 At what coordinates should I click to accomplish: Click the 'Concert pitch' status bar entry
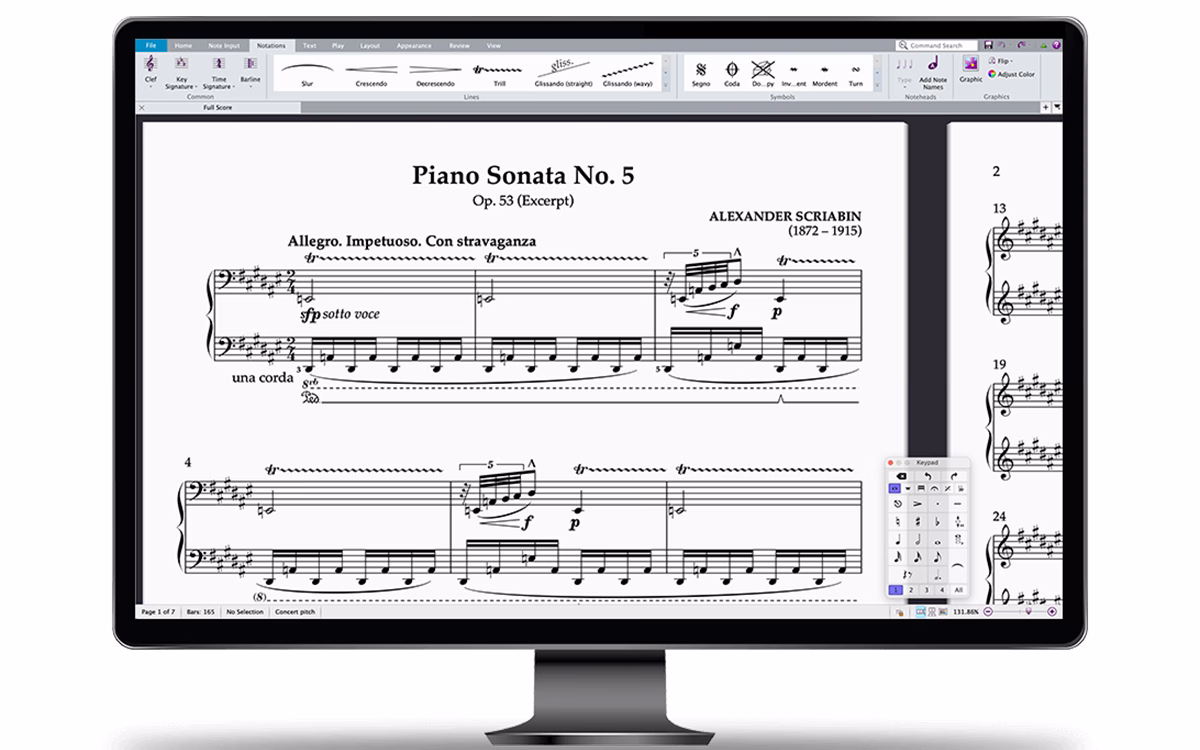point(294,611)
